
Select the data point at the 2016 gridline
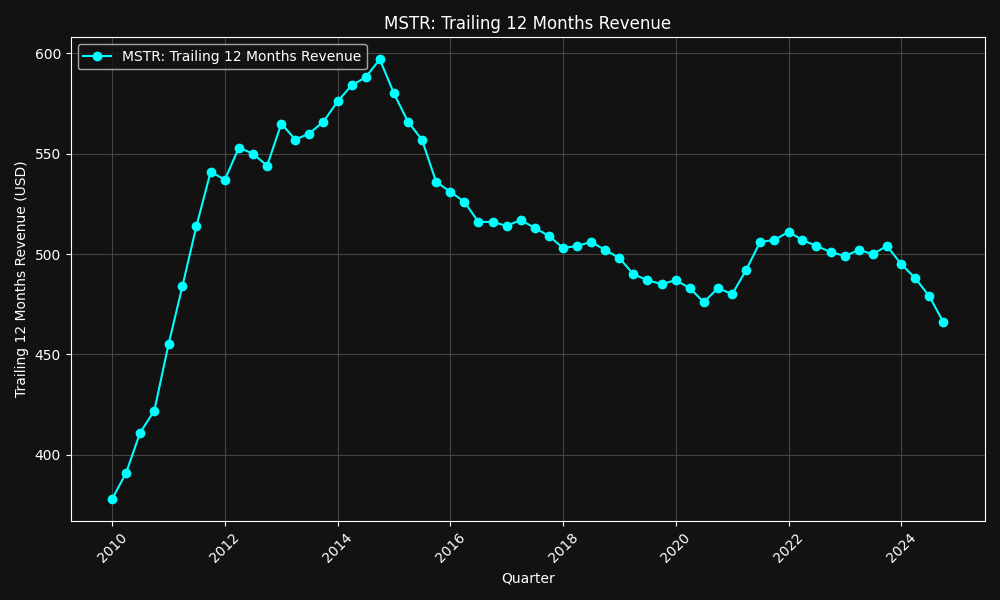pyautogui.click(x=450, y=193)
